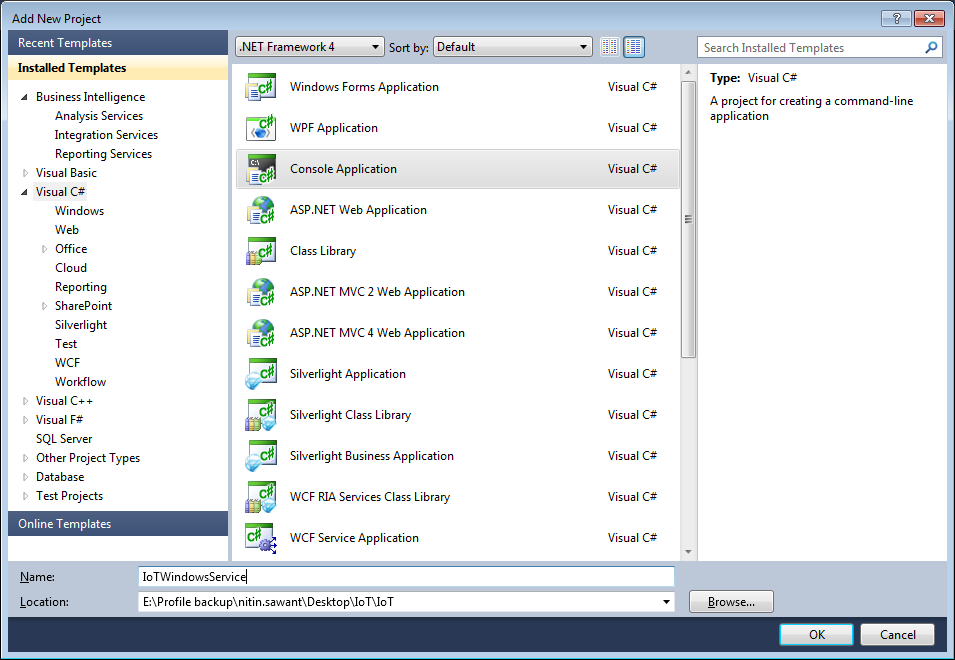Click the Silverlight Class Library icon
This screenshot has width=955, height=660.
coord(261,415)
